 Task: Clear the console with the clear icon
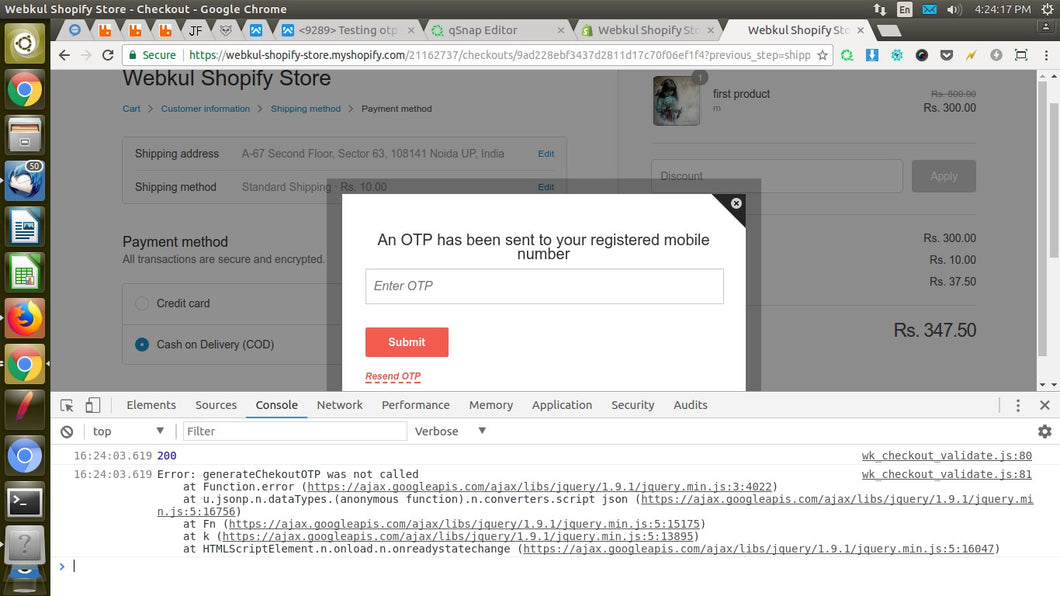click(67, 432)
